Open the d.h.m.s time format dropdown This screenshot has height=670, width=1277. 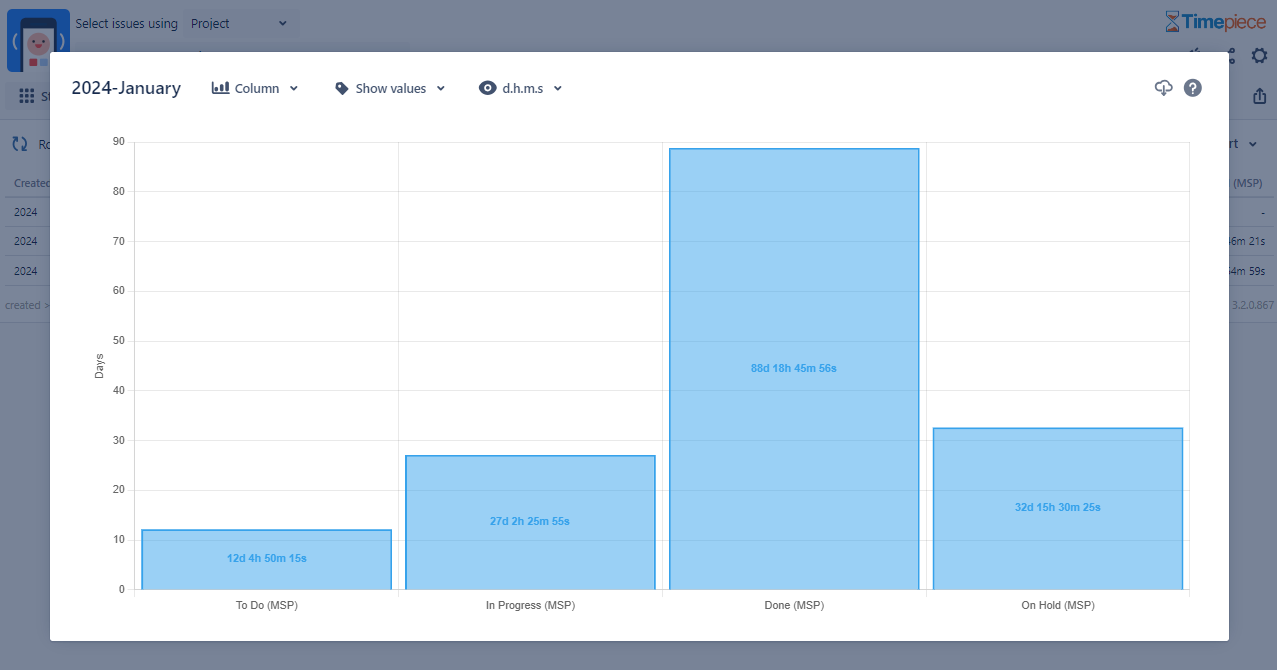click(522, 88)
